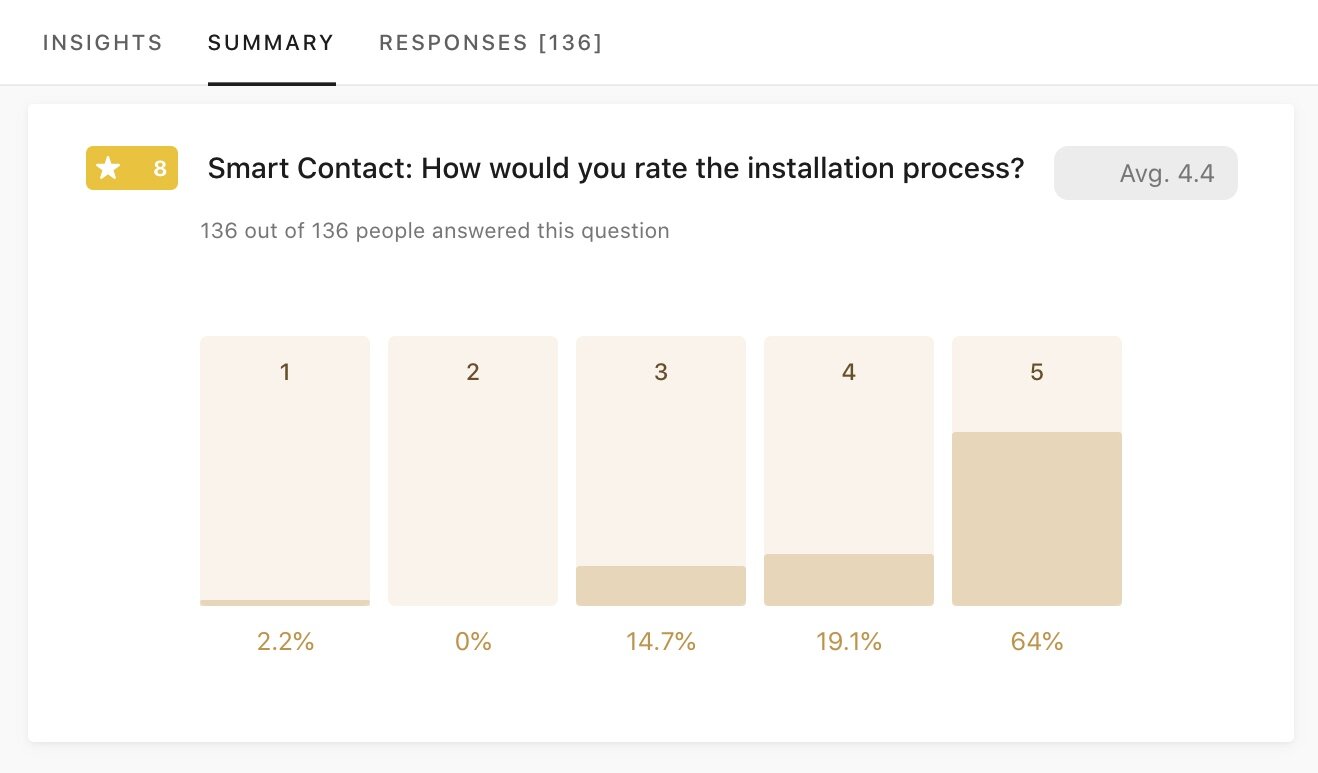This screenshot has height=773, width=1318.
Task: Click the installation process question title
Action: (615, 168)
